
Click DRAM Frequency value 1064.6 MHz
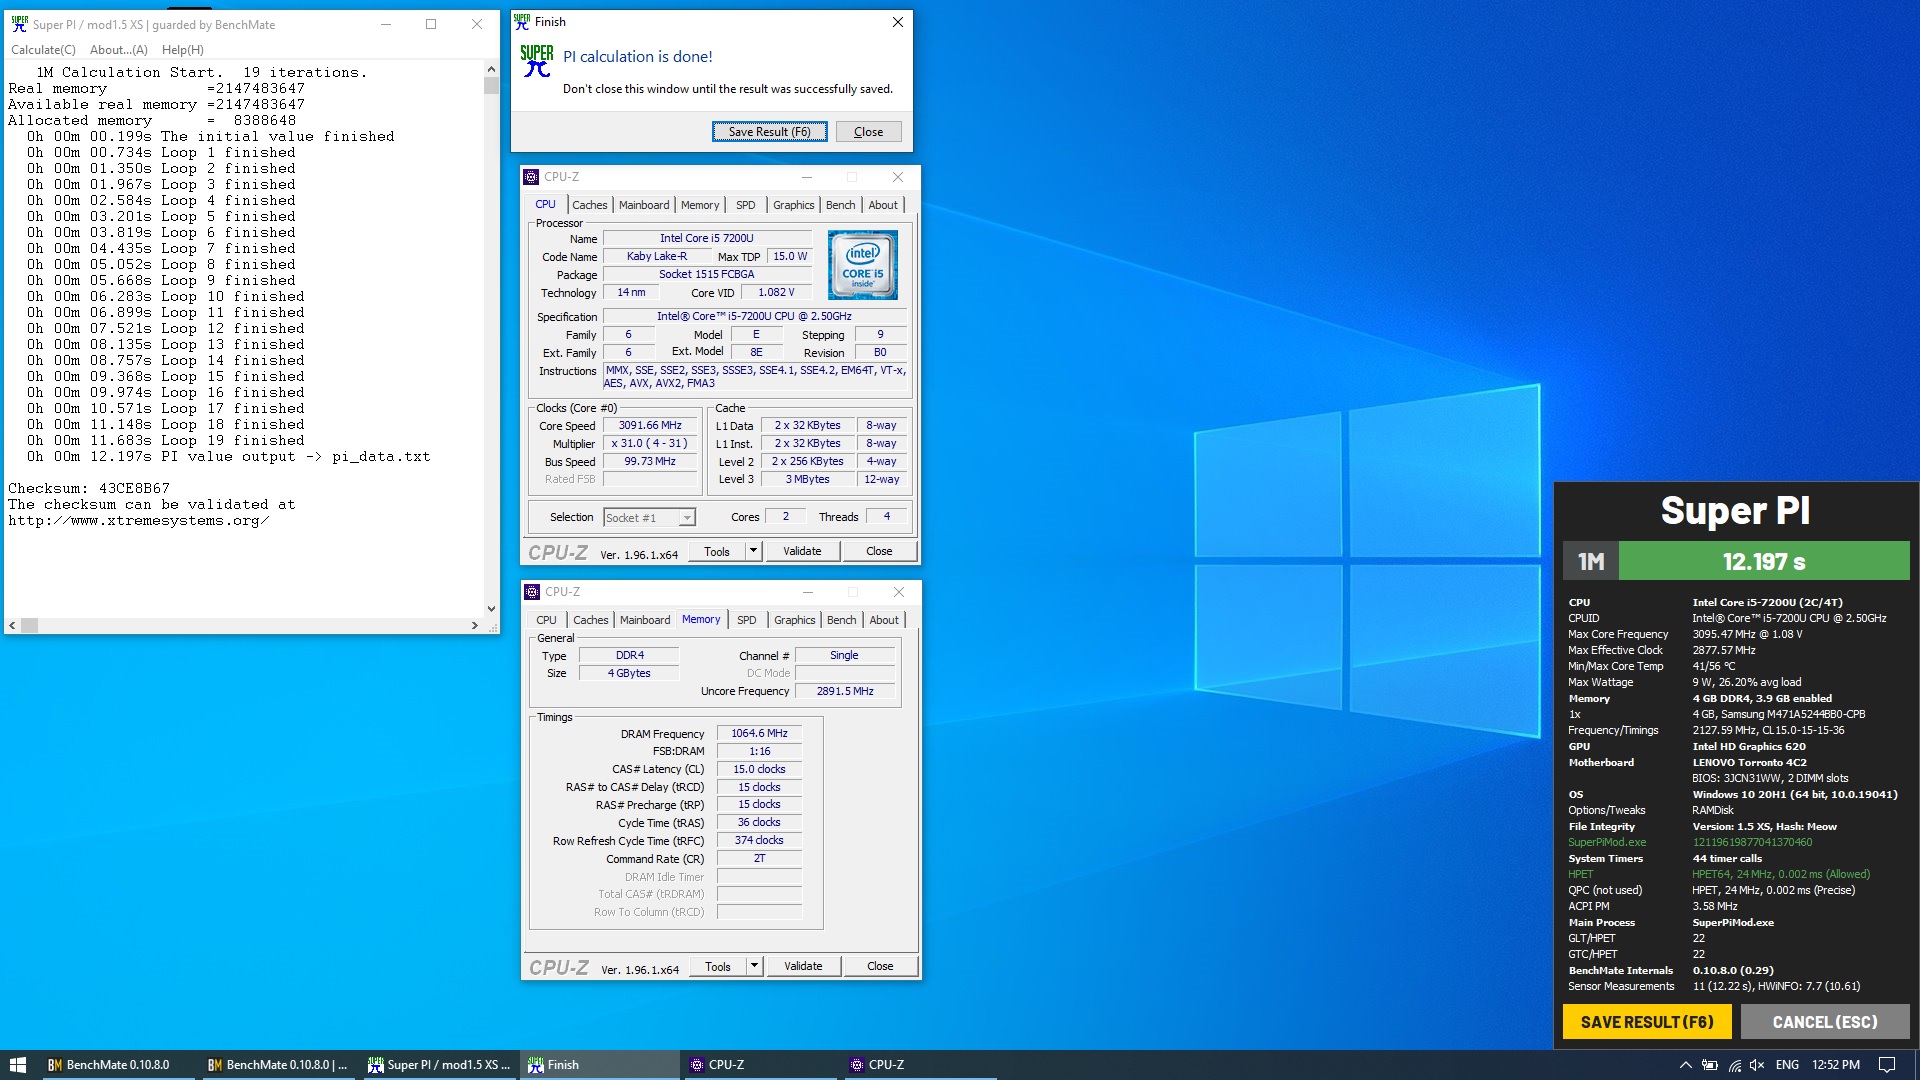point(759,734)
